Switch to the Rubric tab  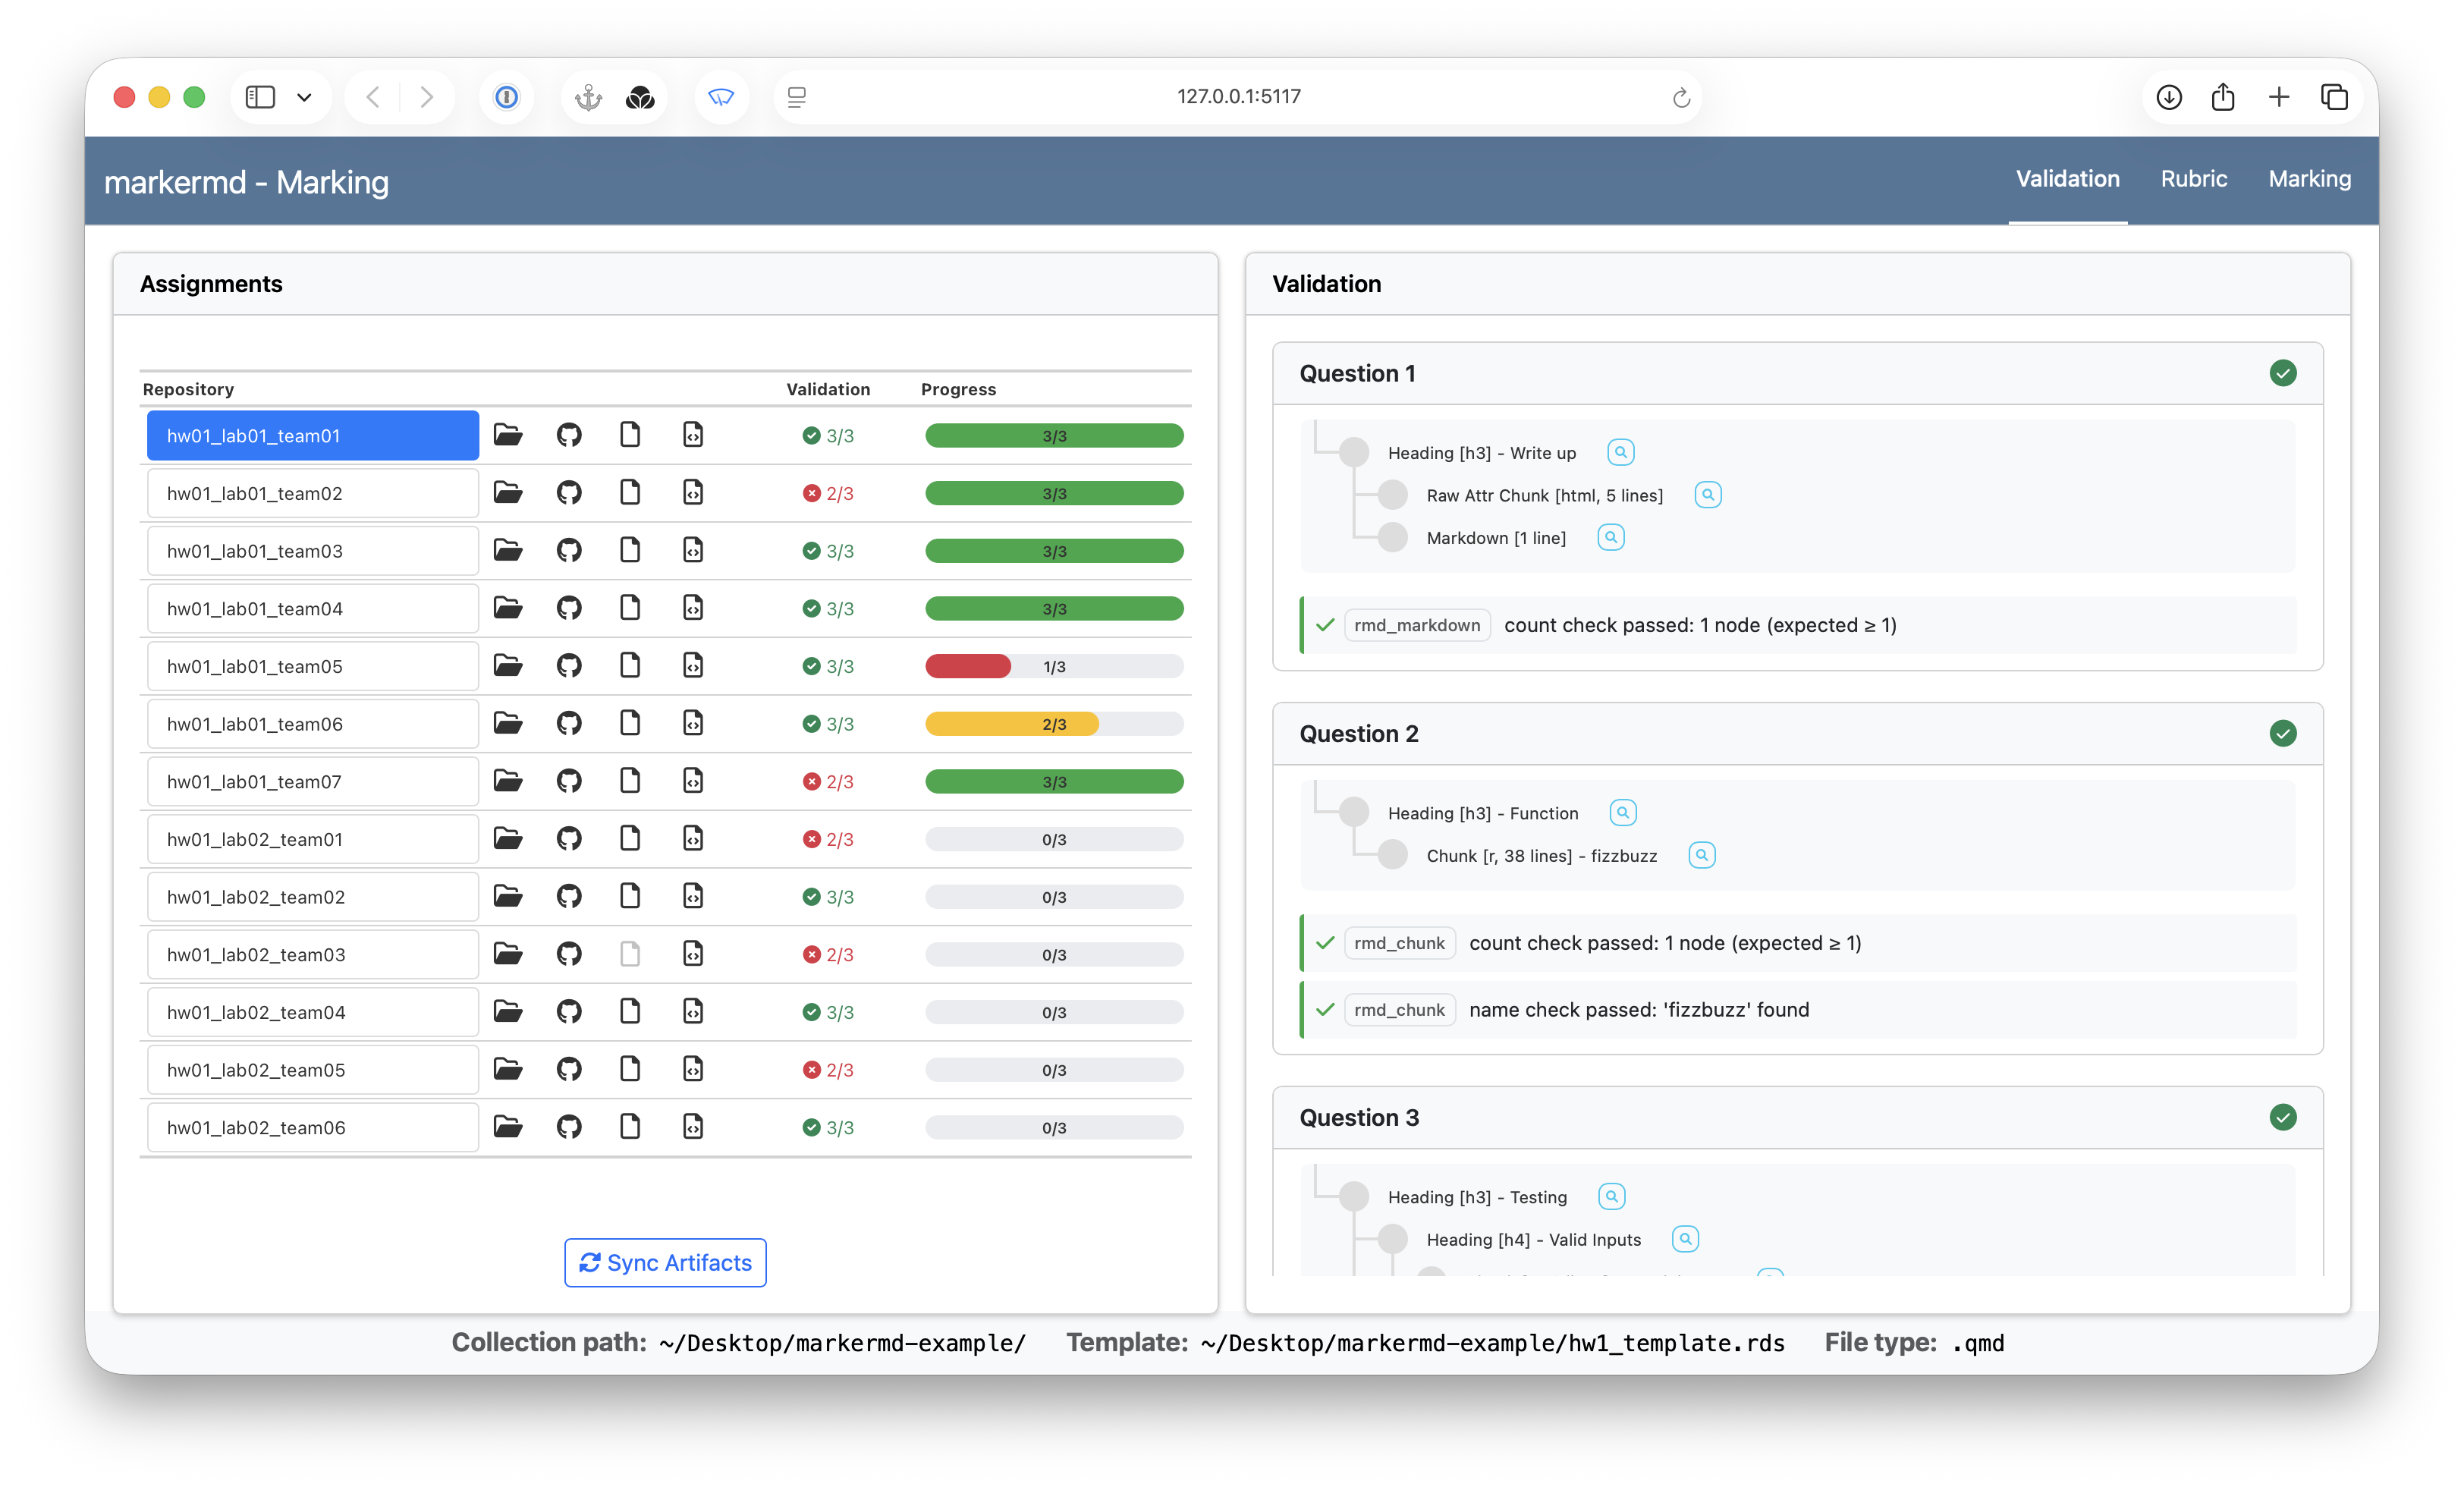tap(2194, 179)
